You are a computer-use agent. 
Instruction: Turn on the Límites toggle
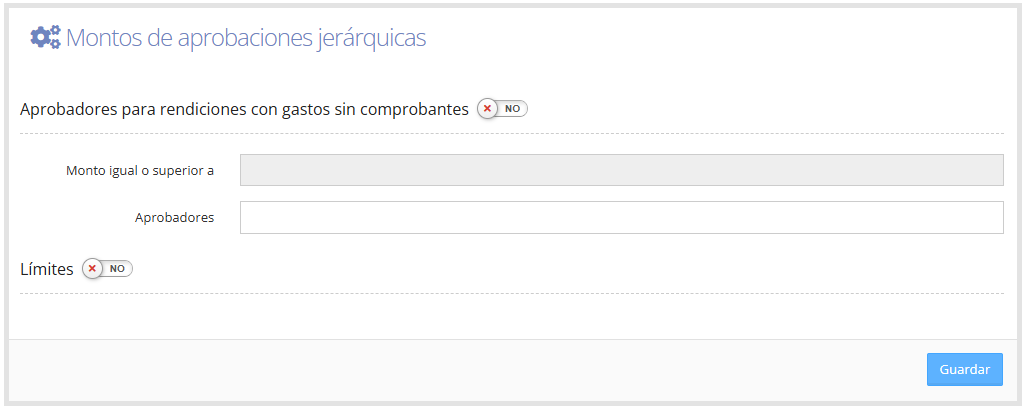click(x=108, y=269)
